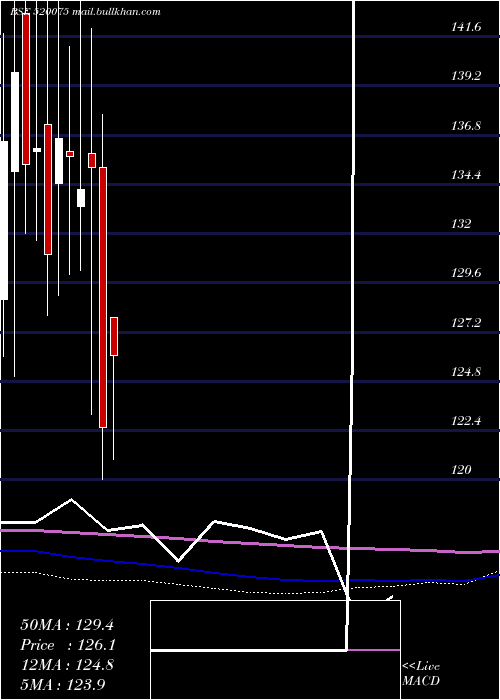Click the tallest red candlestick between 122.4 and 134.4

pos(103,297)
